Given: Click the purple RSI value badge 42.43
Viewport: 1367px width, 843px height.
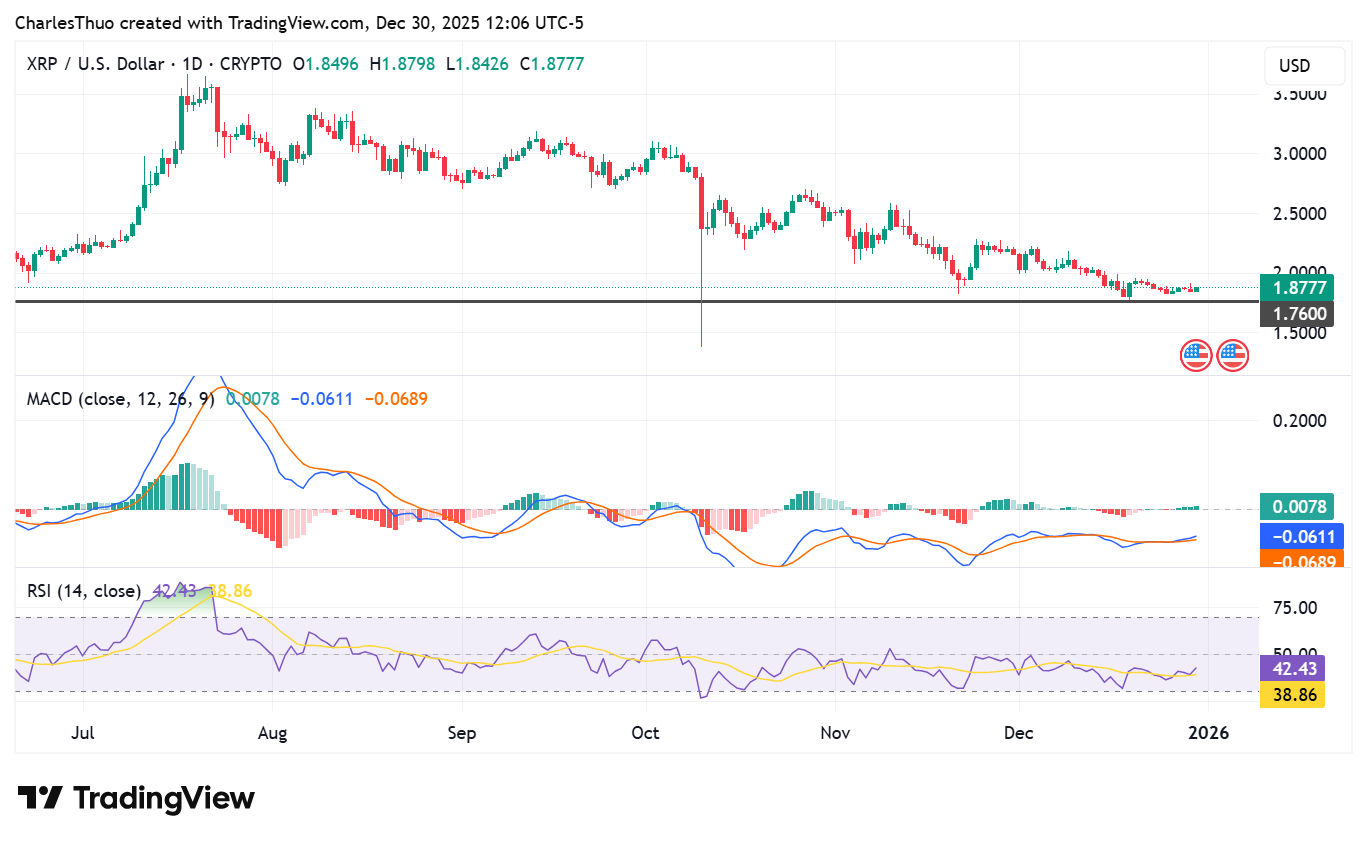Looking at the screenshot, I should pos(1293,668).
